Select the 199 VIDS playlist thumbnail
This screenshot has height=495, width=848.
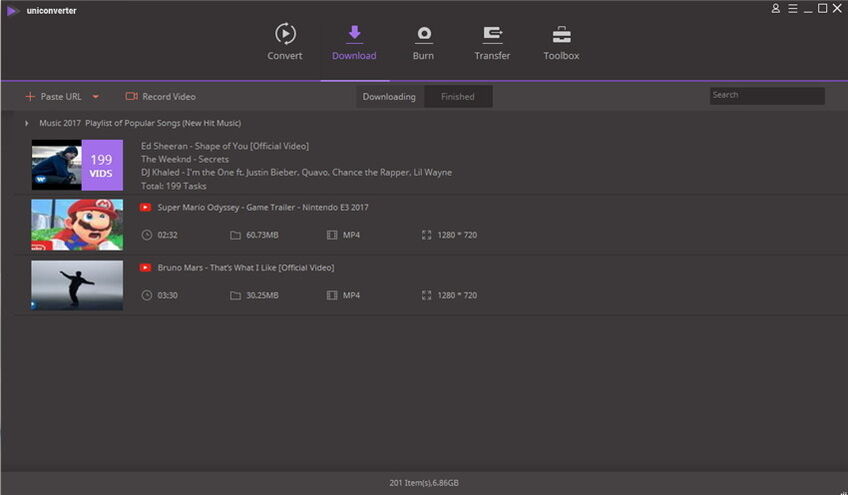click(x=77, y=165)
